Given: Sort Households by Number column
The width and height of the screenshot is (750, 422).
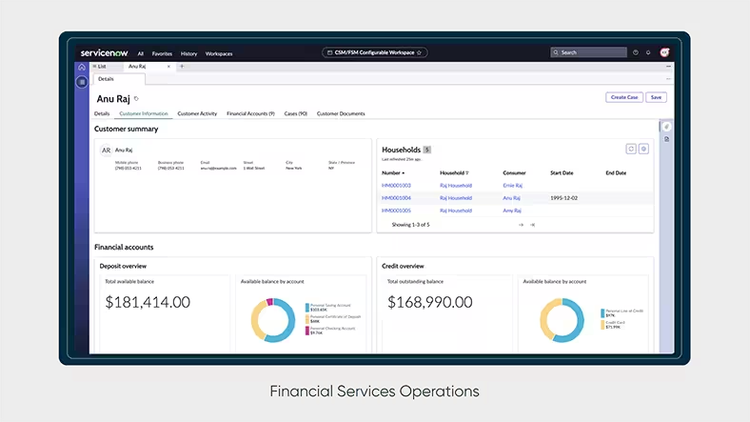Looking at the screenshot, I should [393, 173].
